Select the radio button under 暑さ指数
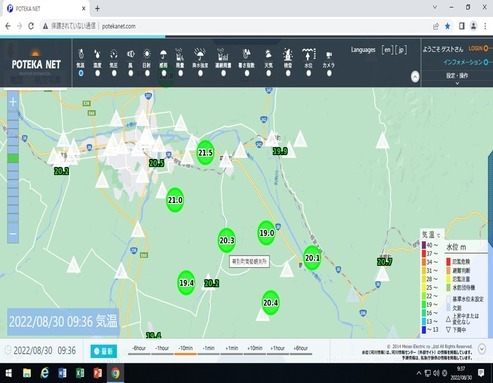 pos(247,73)
